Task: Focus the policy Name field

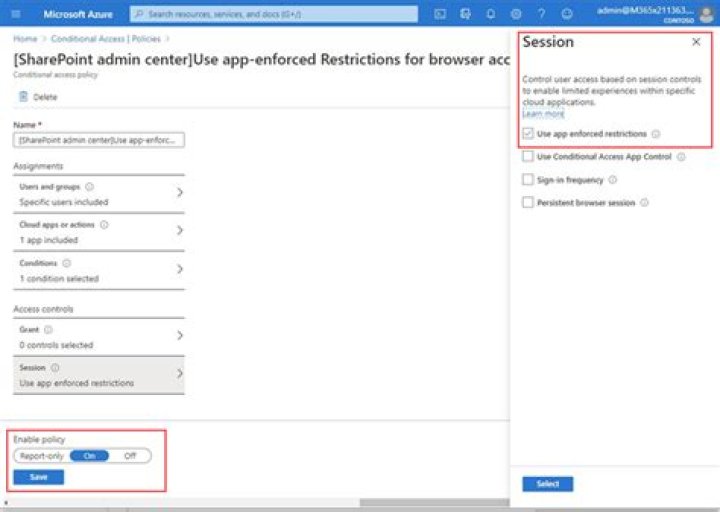Action: click(99, 140)
